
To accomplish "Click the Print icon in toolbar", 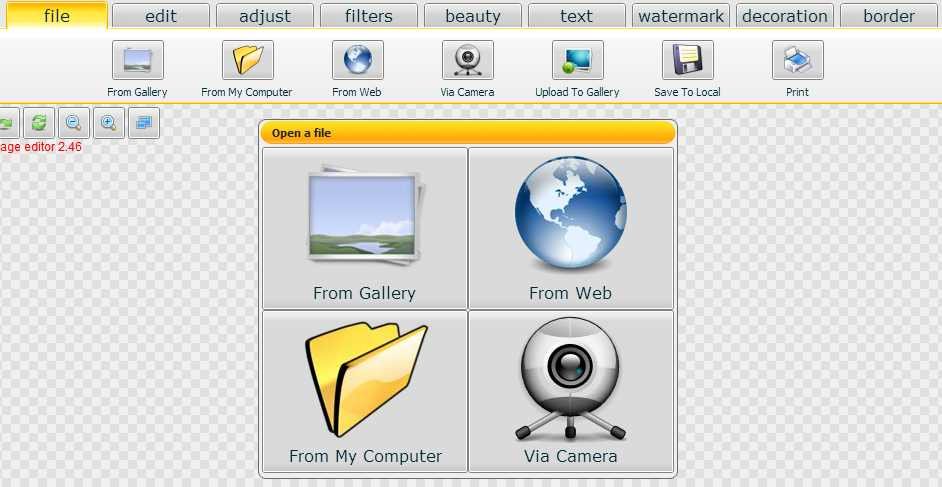I will (797, 61).
